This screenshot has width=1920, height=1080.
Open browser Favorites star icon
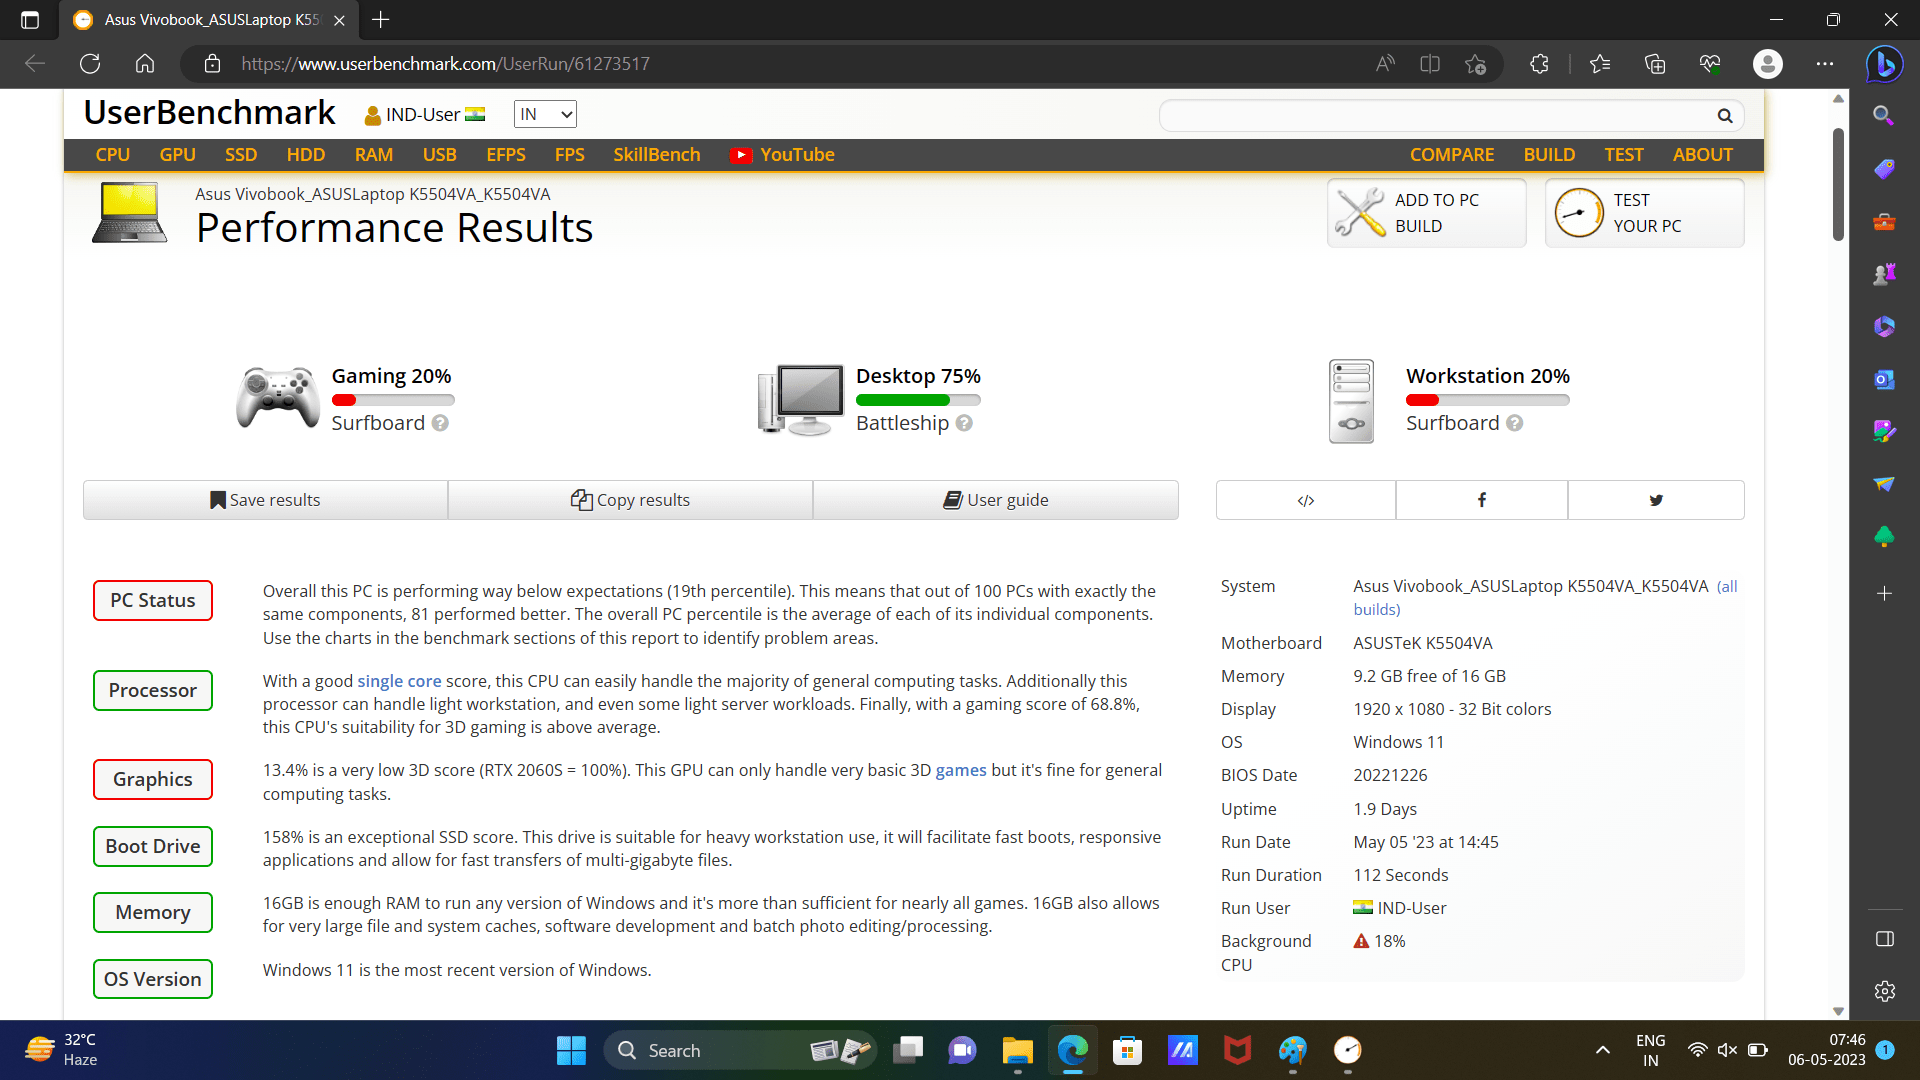(x=1600, y=64)
